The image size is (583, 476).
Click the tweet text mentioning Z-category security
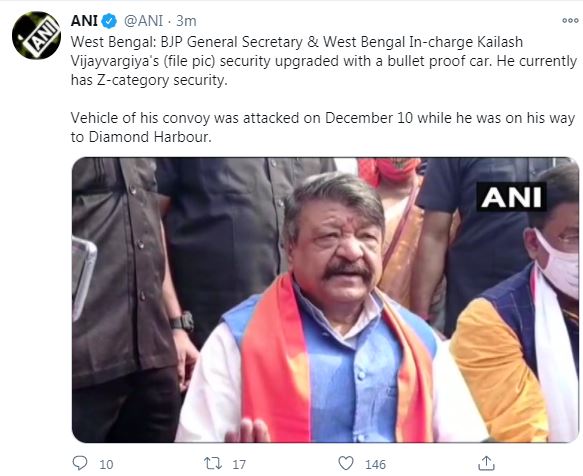[149, 80]
